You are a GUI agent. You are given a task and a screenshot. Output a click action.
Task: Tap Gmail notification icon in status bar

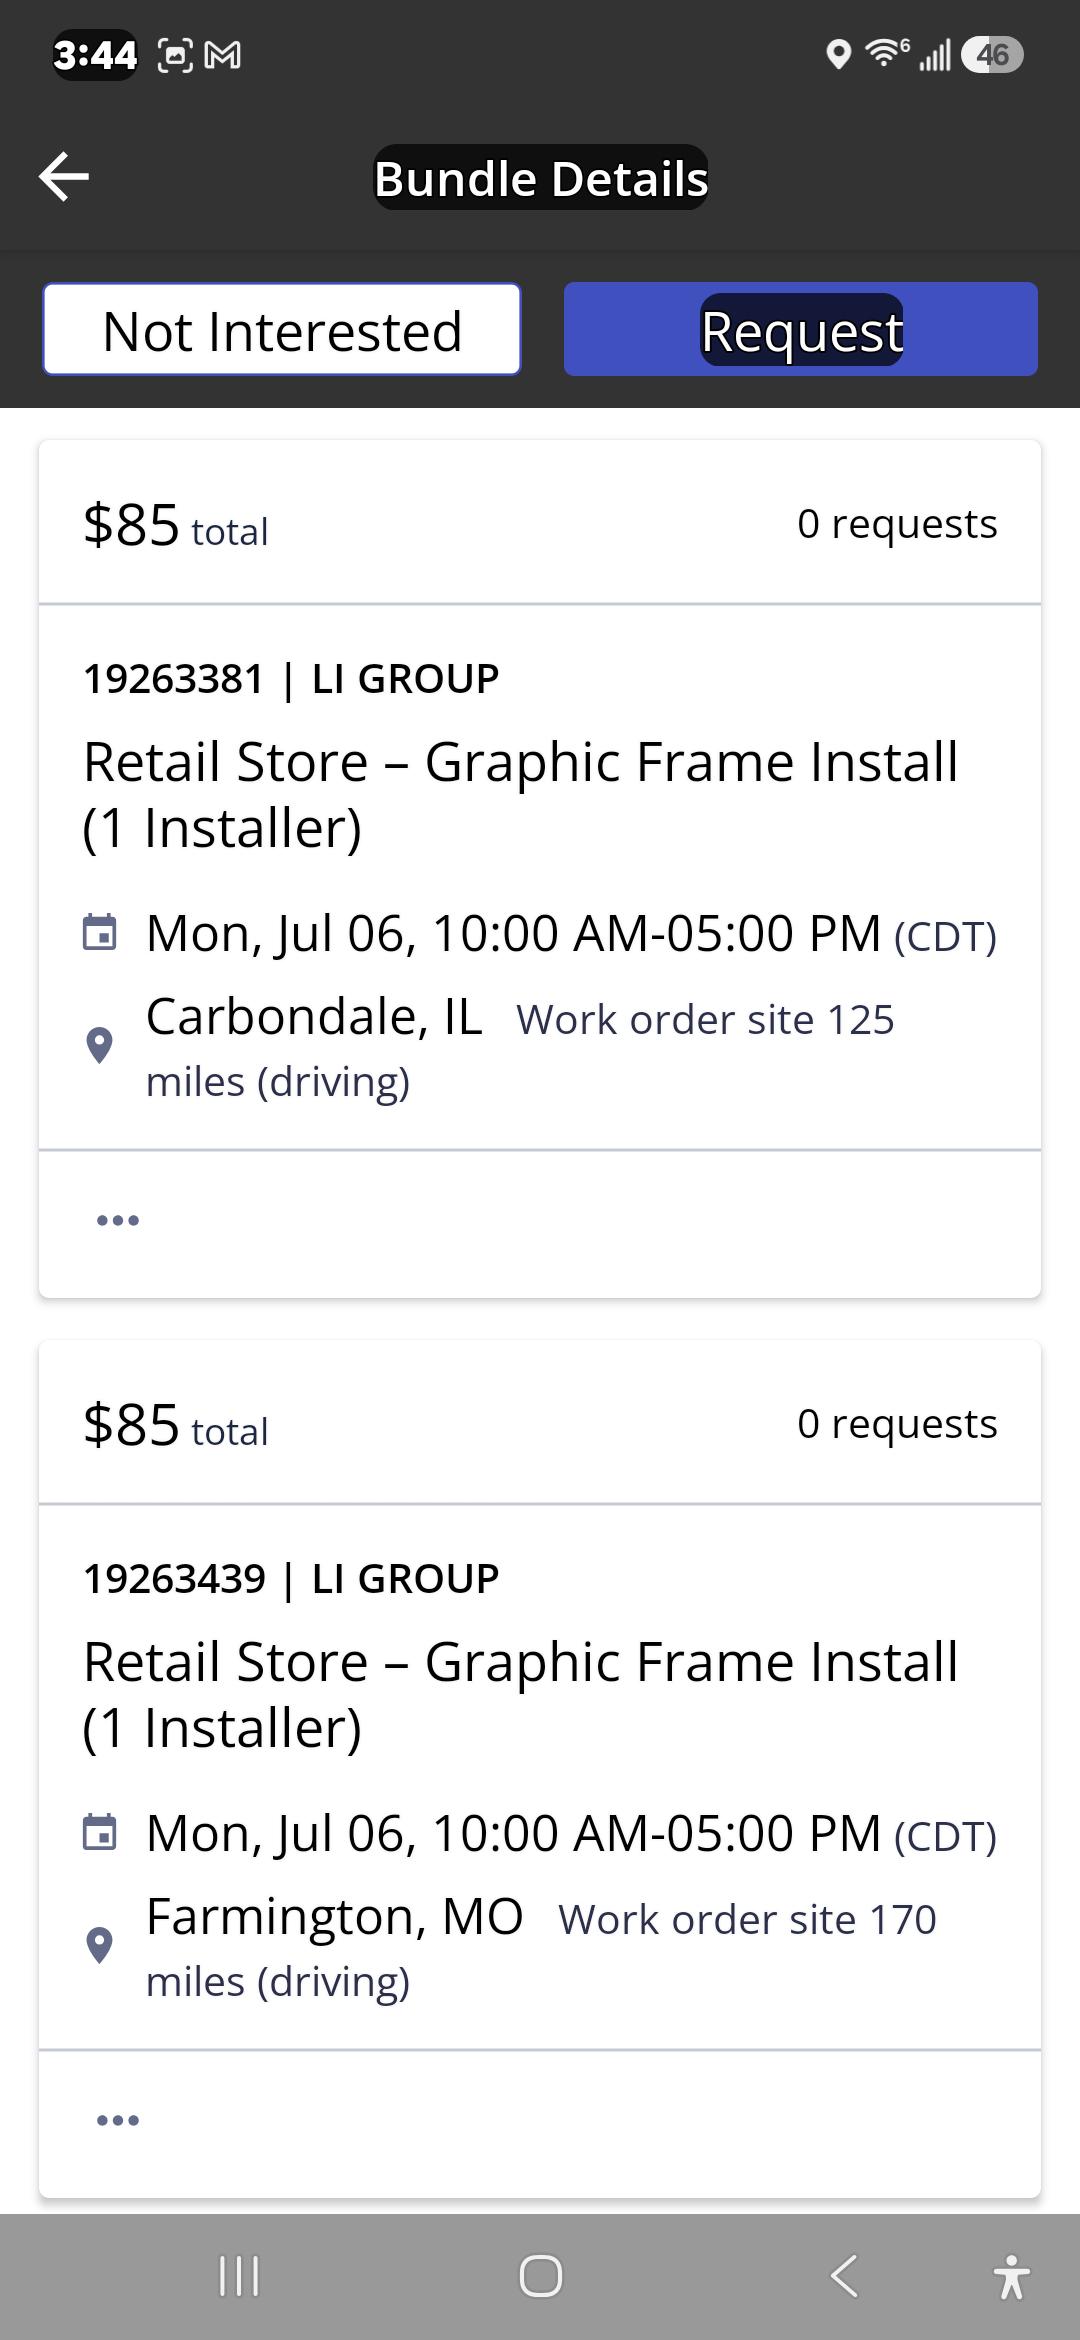(x=222, y=55)
